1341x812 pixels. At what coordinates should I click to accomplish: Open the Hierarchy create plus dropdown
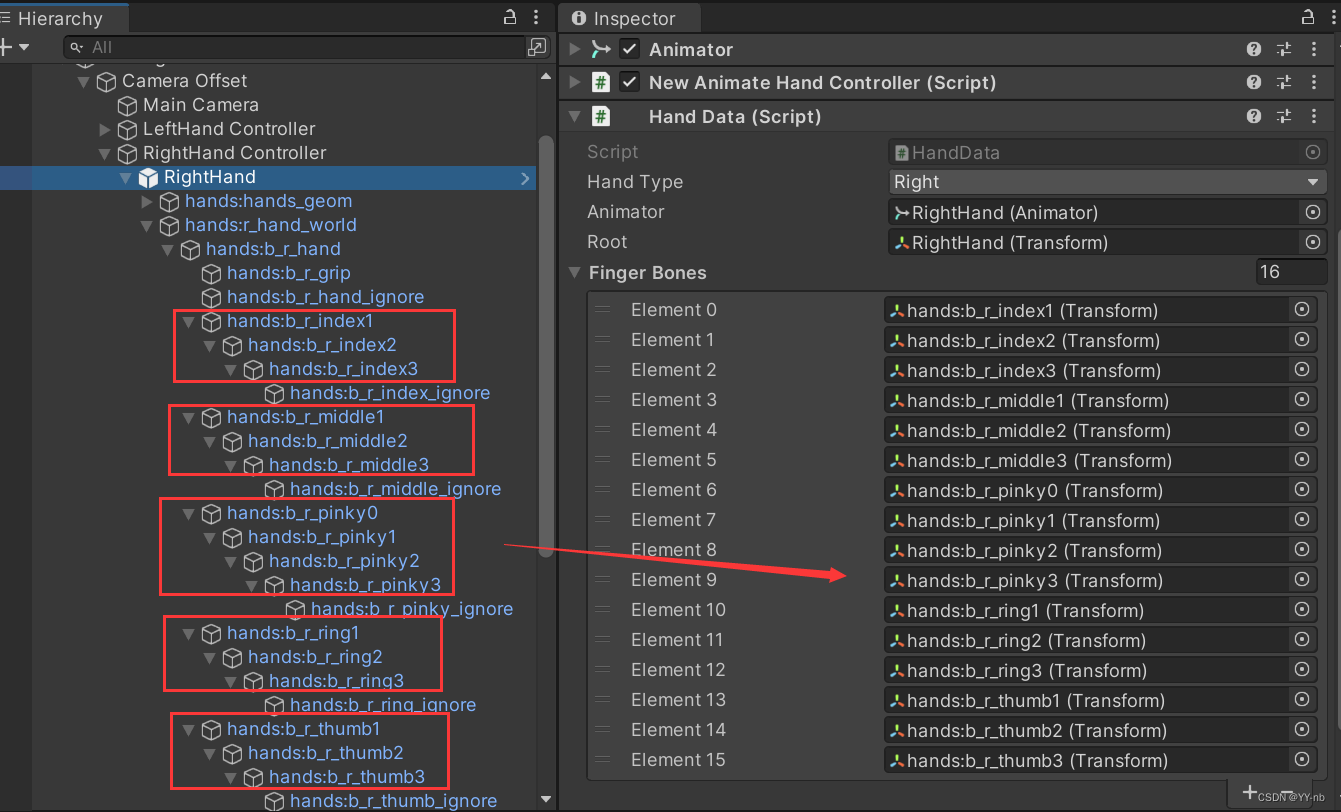(16, 47)
